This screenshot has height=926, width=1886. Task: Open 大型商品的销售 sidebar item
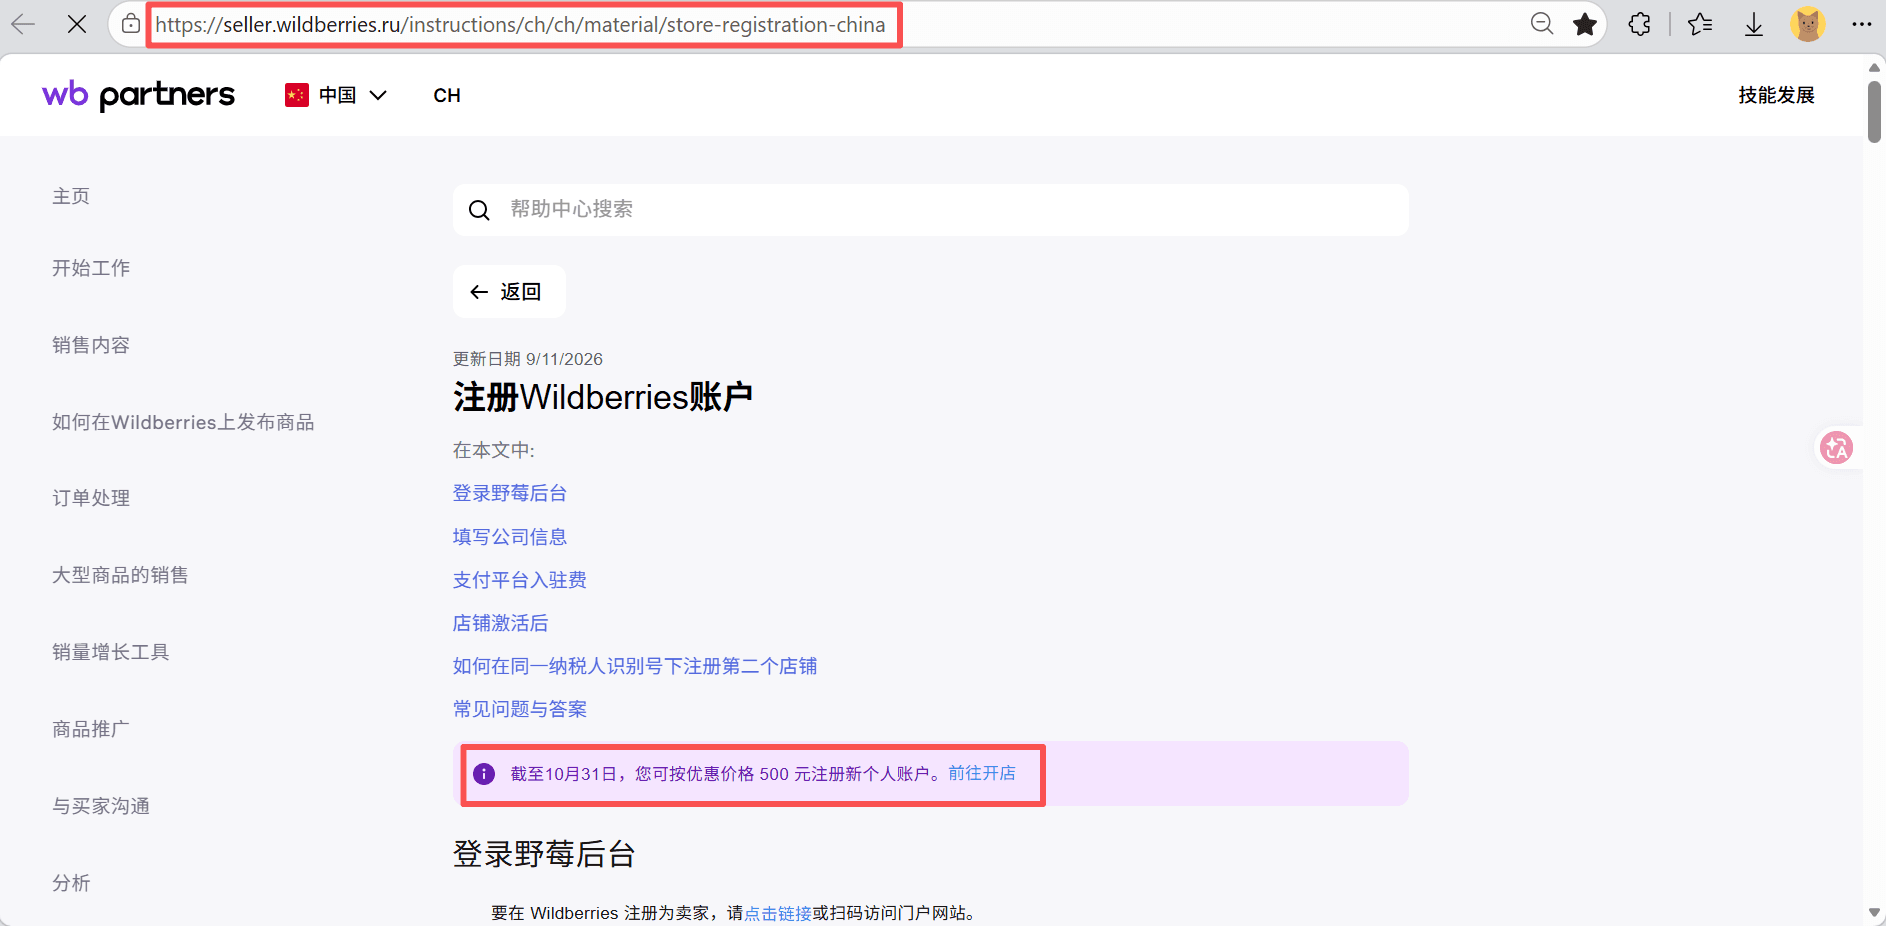[x=120, y=575]
